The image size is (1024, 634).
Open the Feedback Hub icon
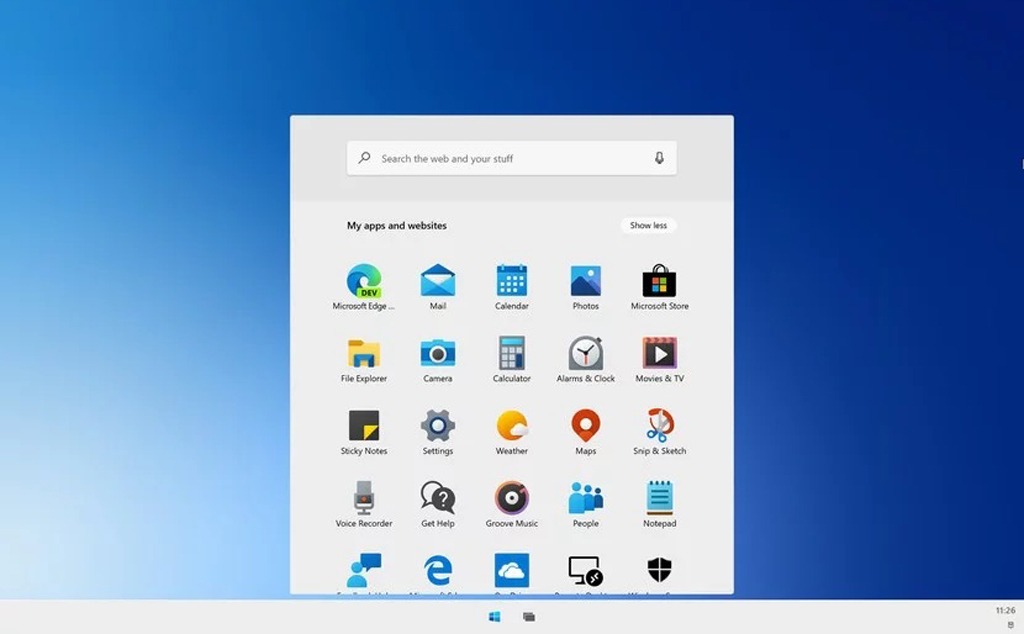click(x=364, y=573)
